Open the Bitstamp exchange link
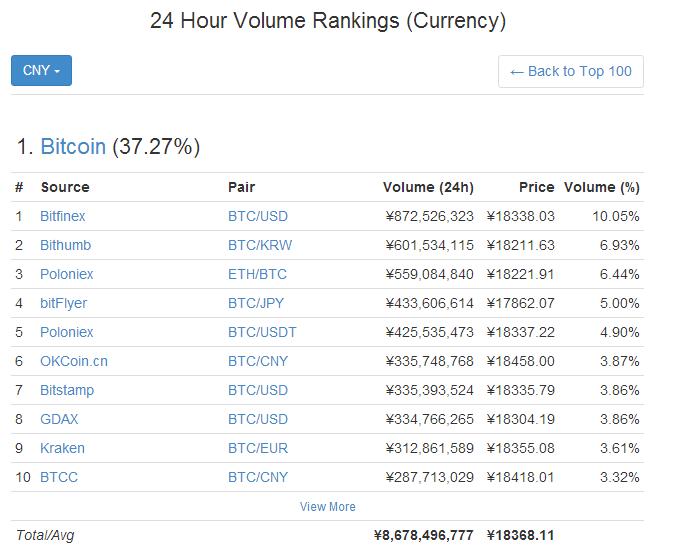The width and height of the screenshot is (681, 548). click(x=67, y=390)
